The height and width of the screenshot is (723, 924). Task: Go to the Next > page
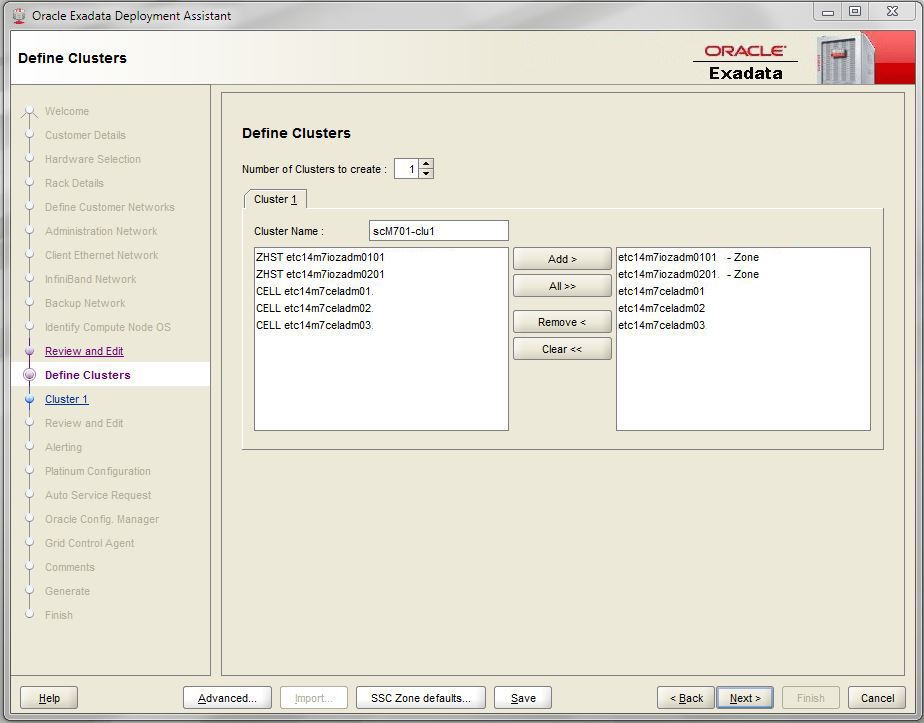point(745,698)
